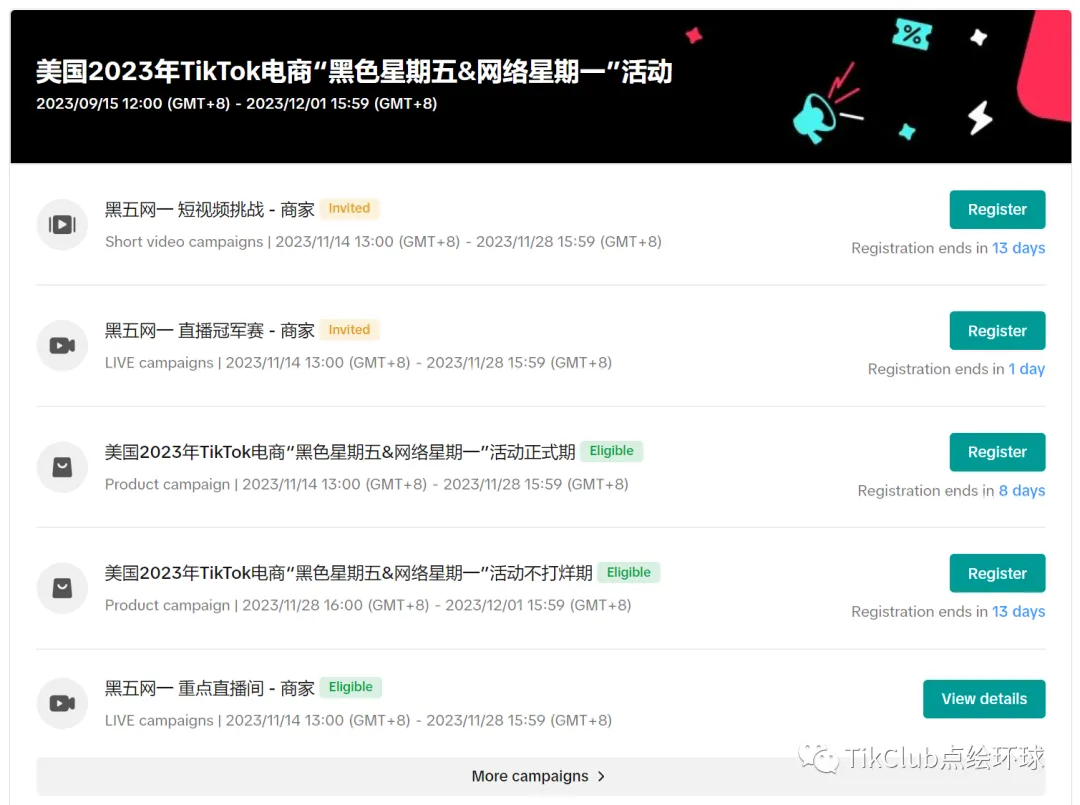This screenshot has width=1080, height=805.
Task: Open the 黑五网一 重点直播间 - 商家 title
Action: click(209, 688)
